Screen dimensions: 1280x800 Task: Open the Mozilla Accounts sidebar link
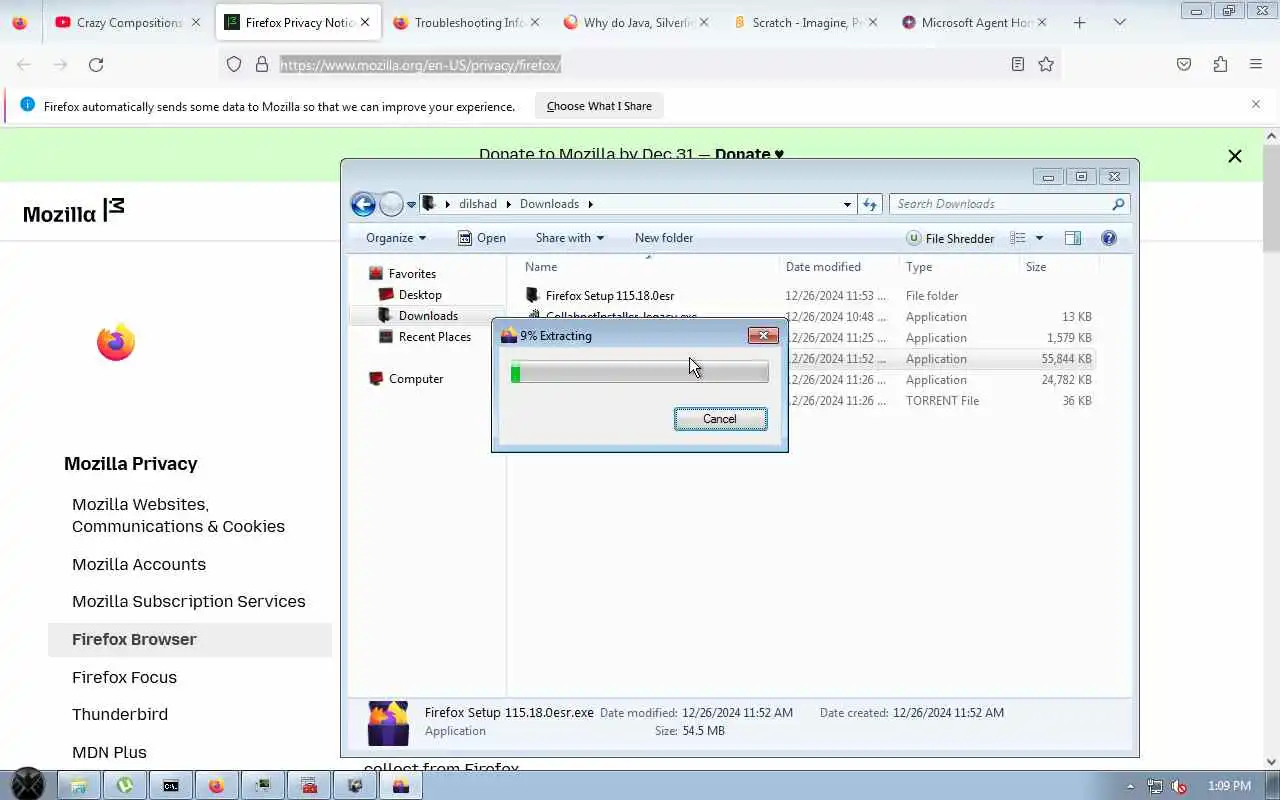[139, 564]
